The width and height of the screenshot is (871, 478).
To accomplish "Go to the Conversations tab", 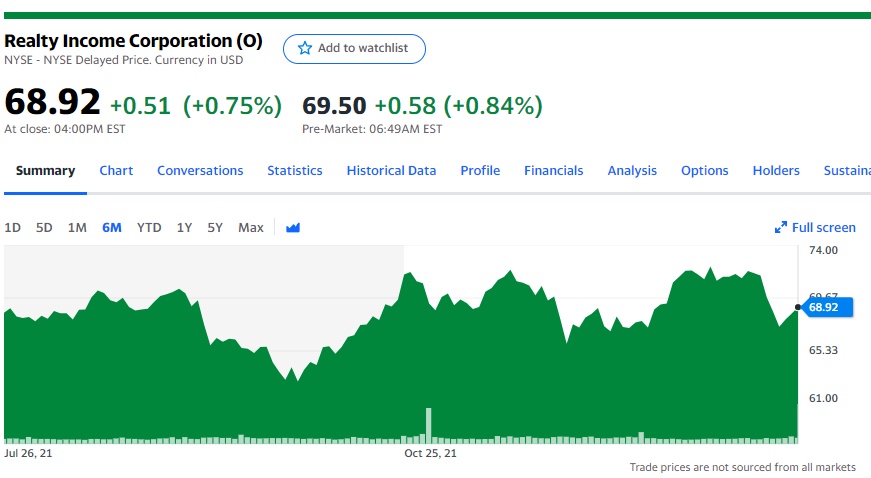I will tap(200, 170).
